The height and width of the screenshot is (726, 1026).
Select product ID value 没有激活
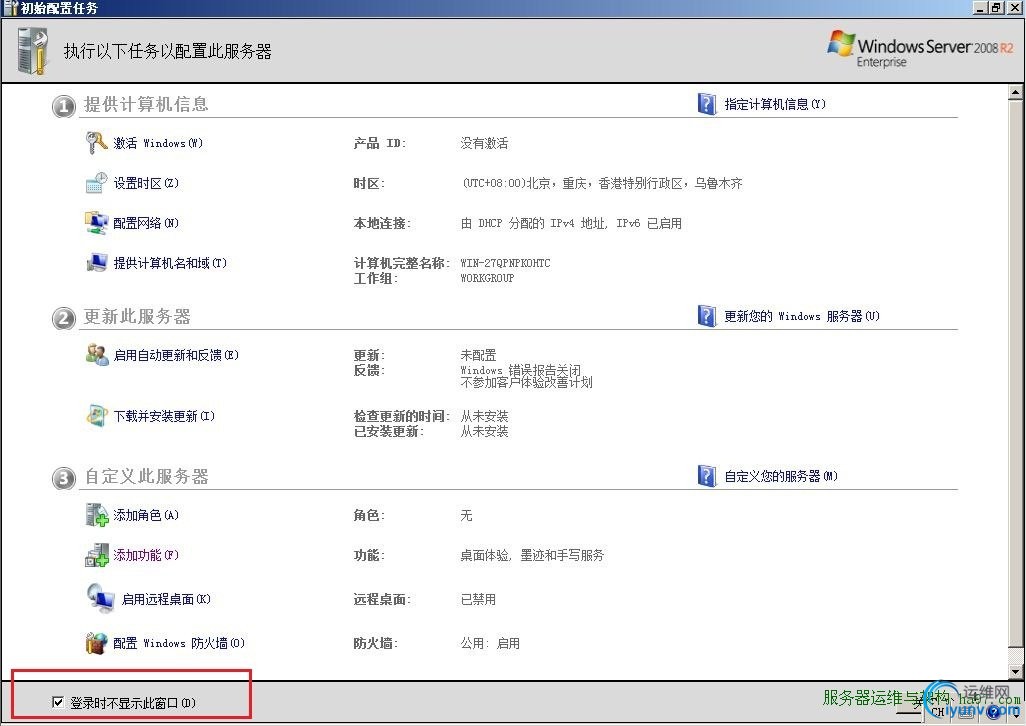(x=484, y=143)
